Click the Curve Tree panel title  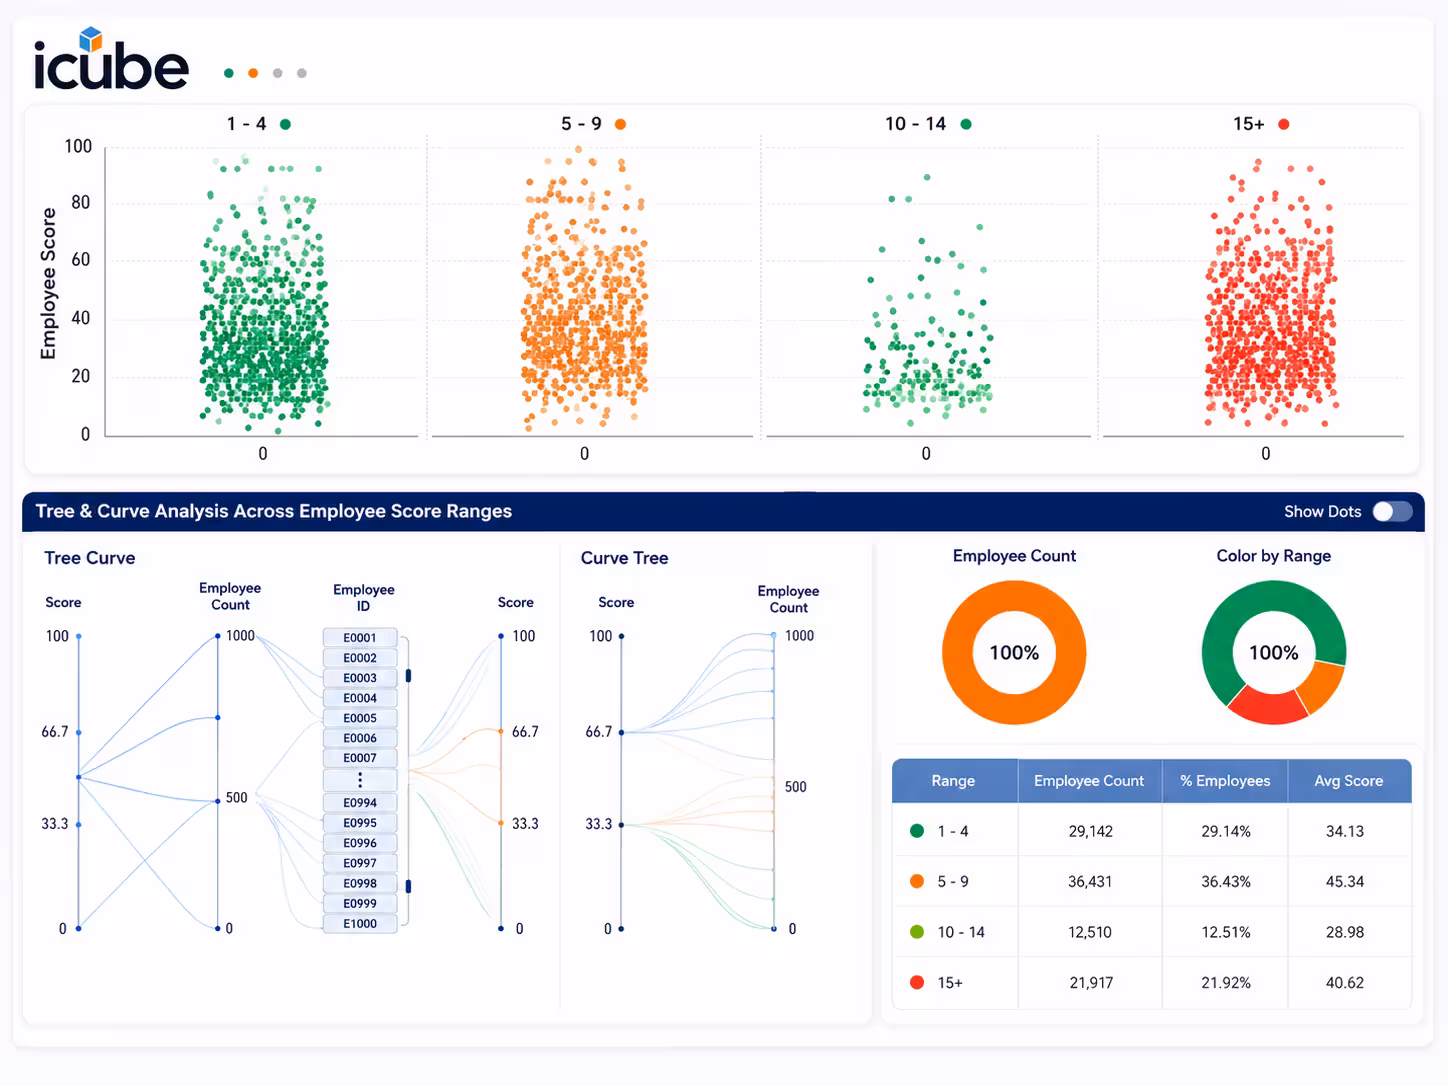point(625,558)
